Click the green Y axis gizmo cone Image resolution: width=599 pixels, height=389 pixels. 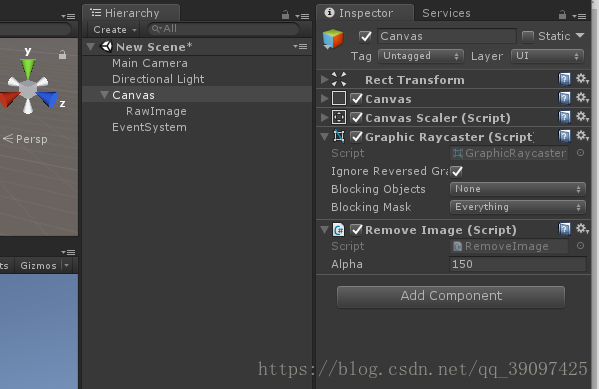(28, 68)
